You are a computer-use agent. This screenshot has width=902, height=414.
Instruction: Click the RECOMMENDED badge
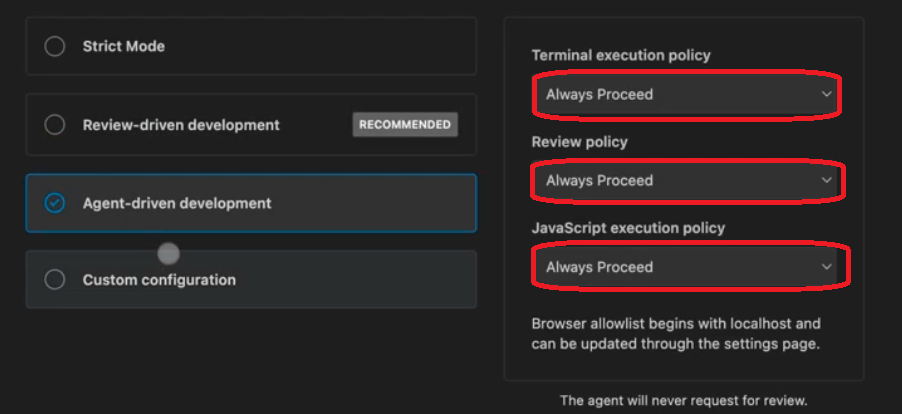pyautogui.click(x=405, y=125)
